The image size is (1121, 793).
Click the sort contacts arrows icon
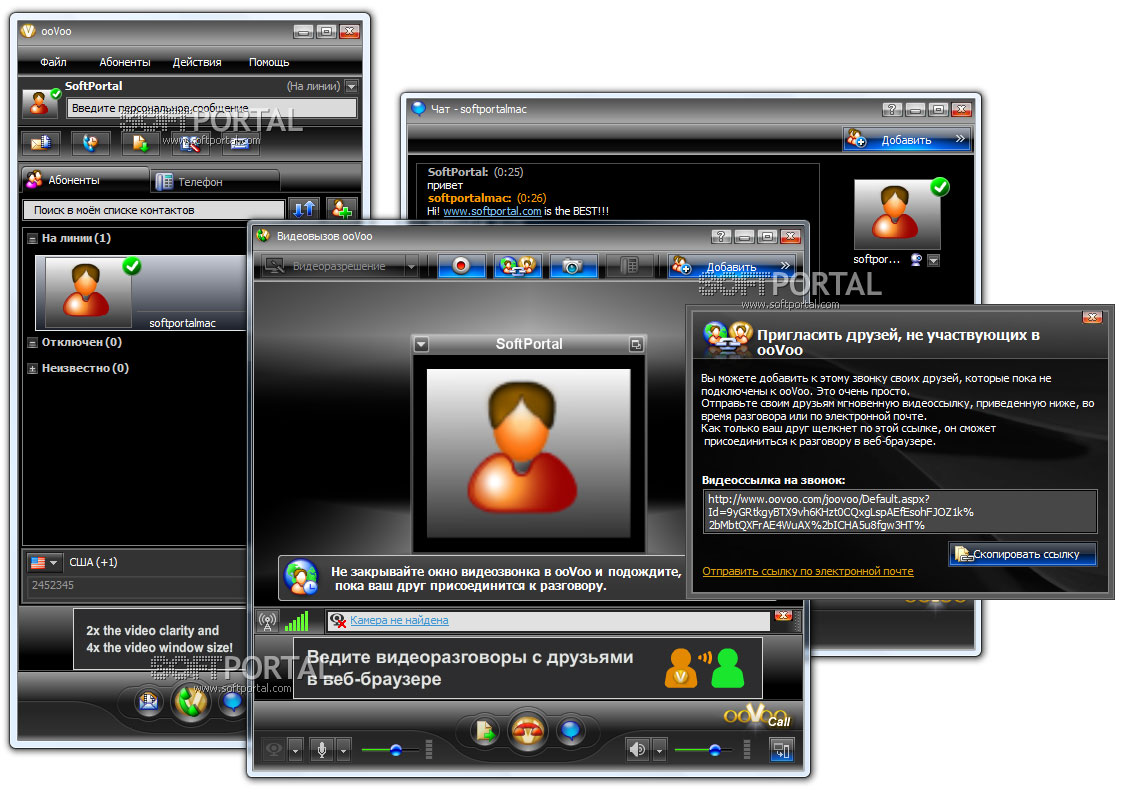(x=303, y=209)
